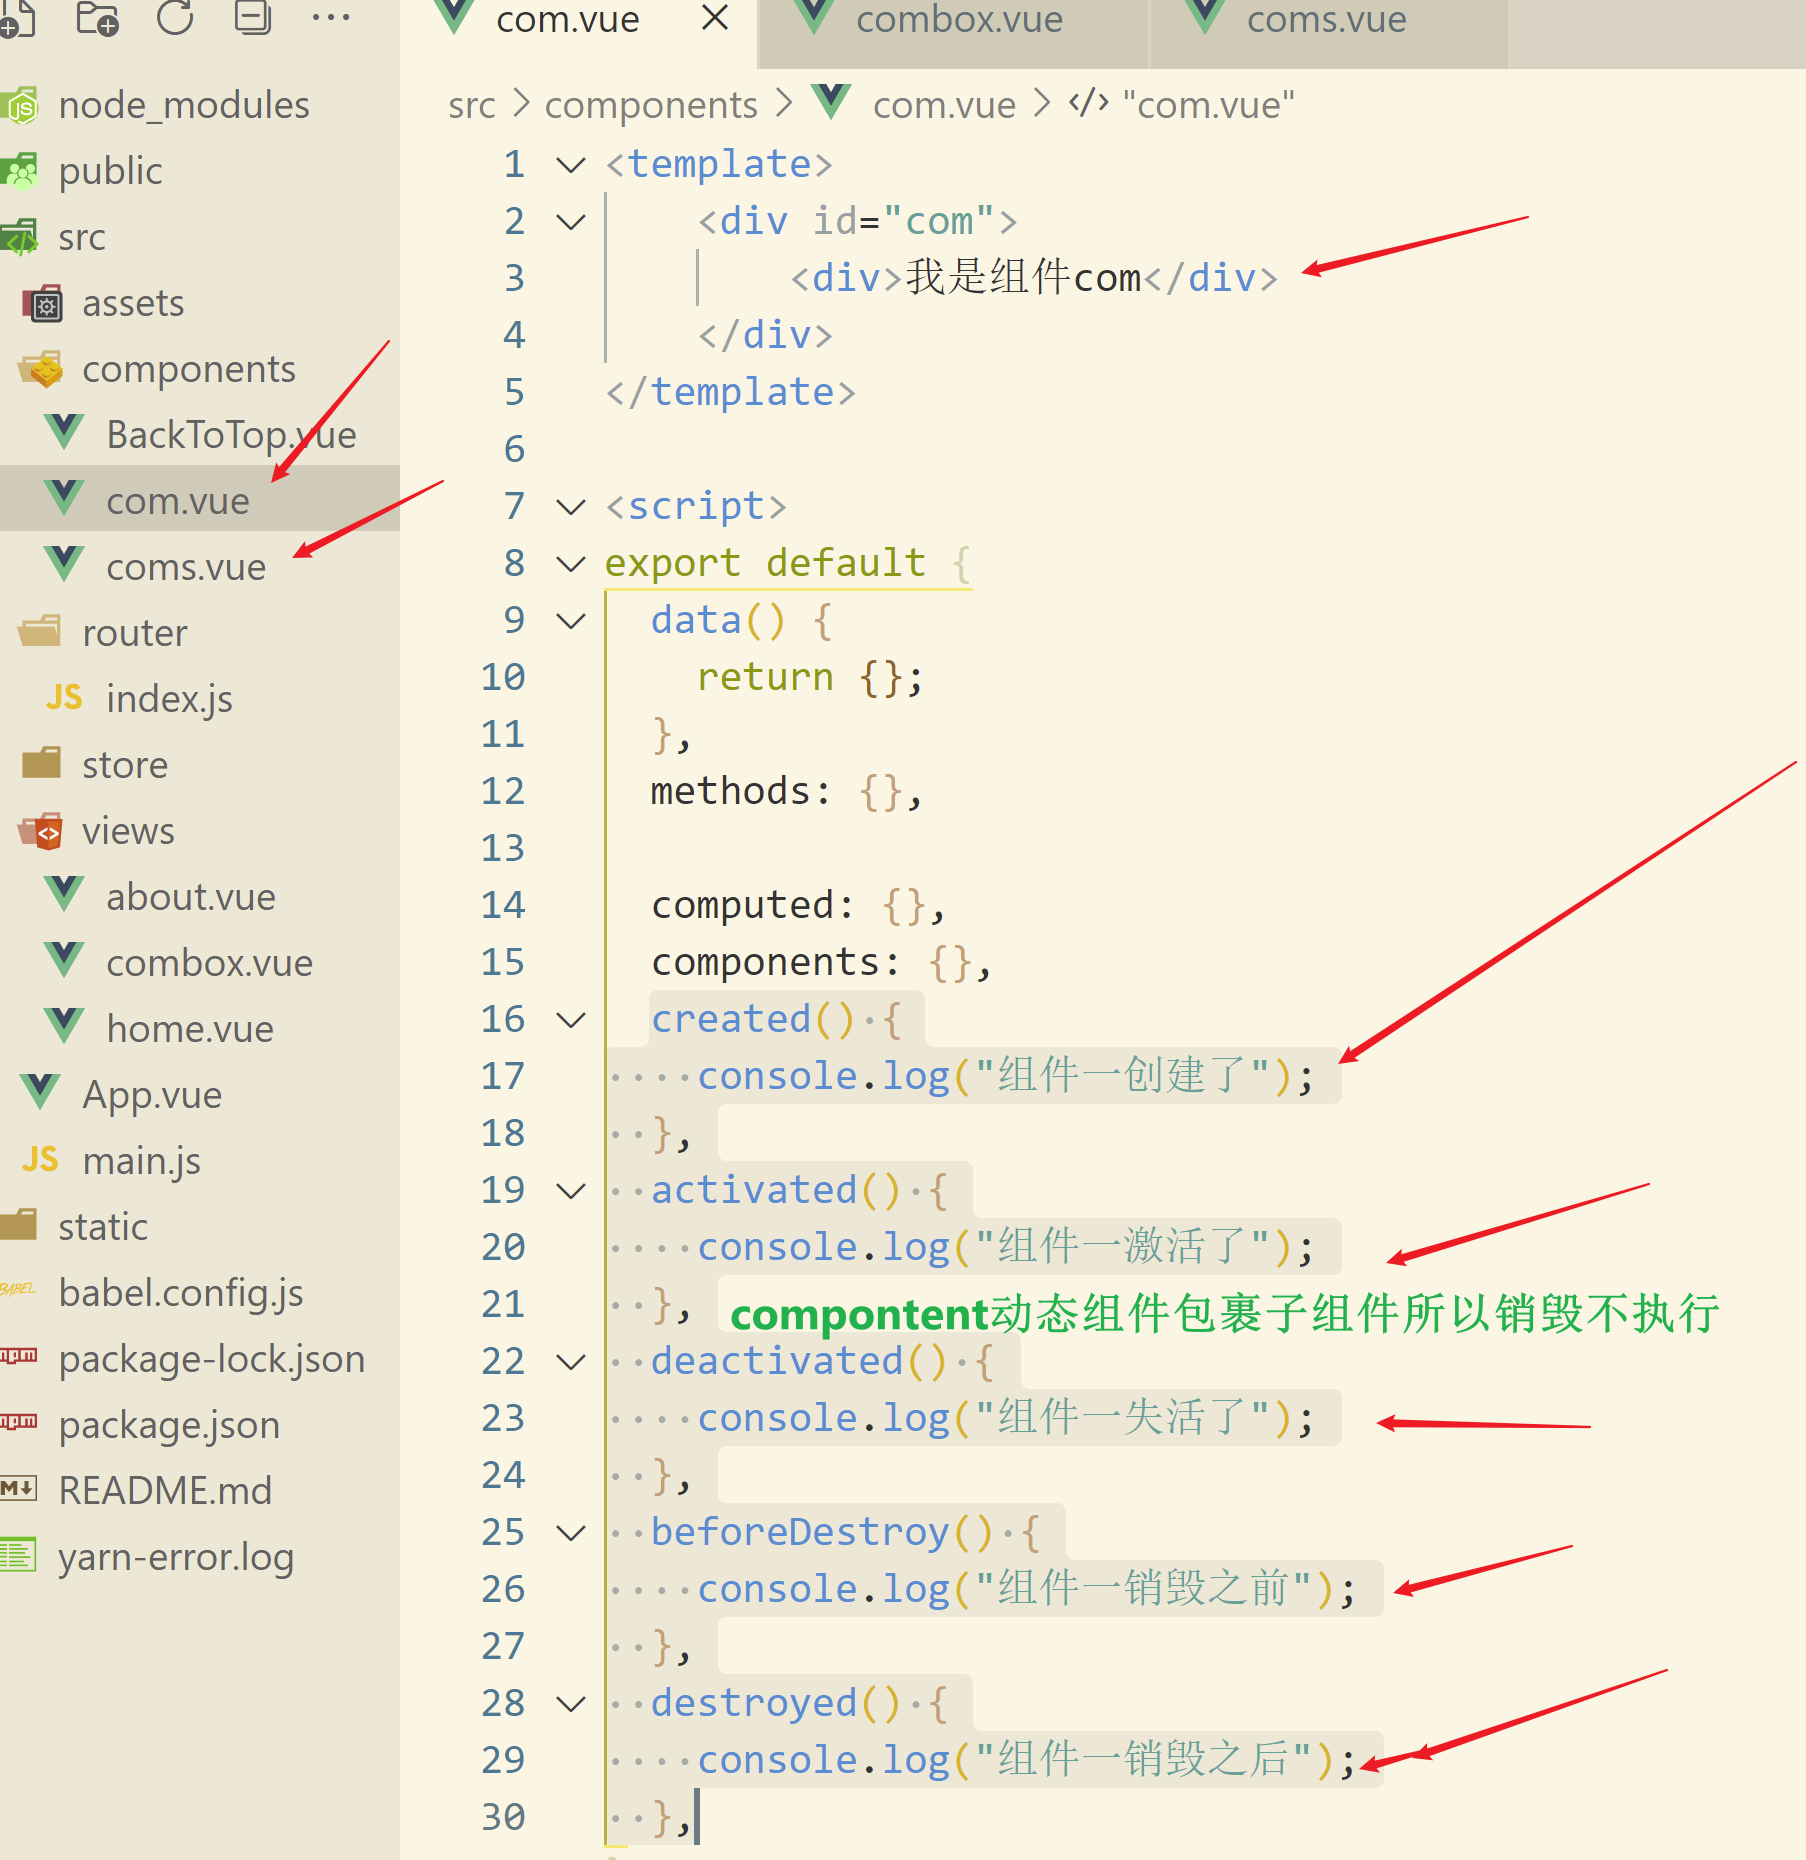The width and height of the screenshot is (1806, 1860).
Task: Collapse the created() hook fold
Action: pos(569,1019)
